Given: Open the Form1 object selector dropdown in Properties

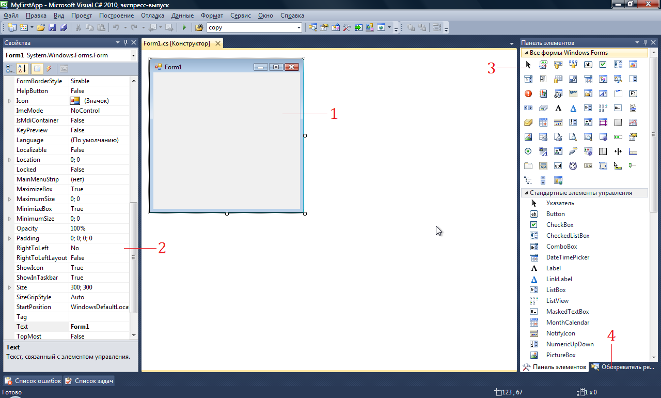Looking at the screenshot, I should (133, 55).
